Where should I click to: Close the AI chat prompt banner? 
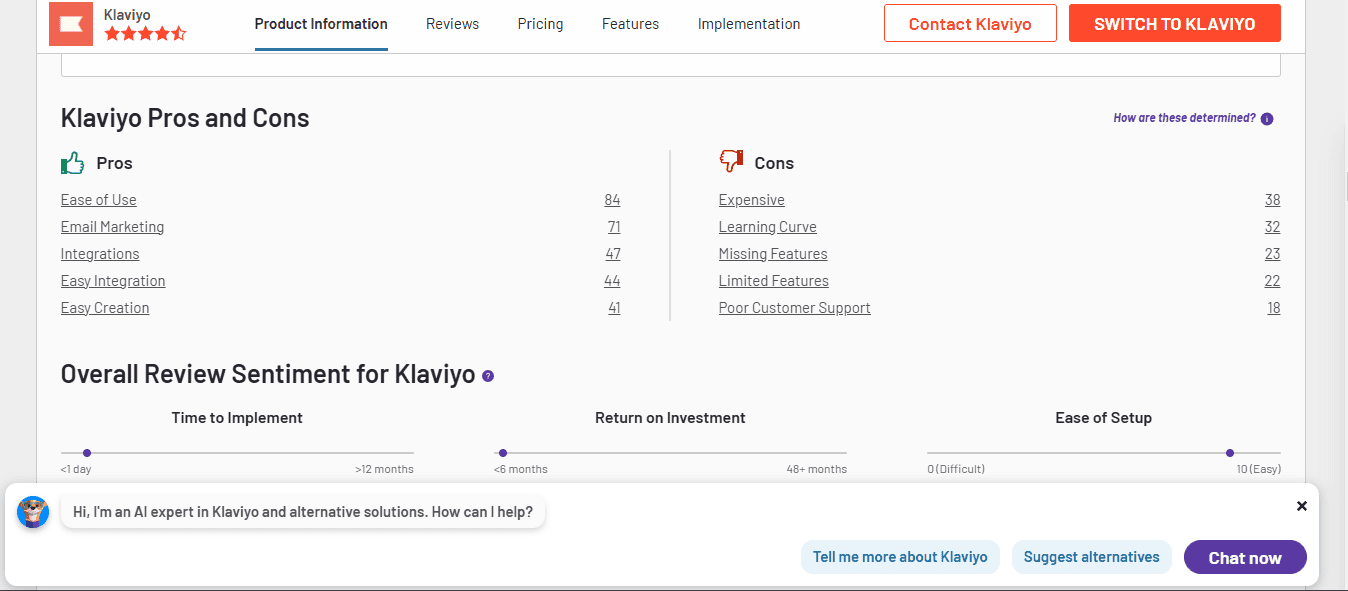pos(1302,506)
